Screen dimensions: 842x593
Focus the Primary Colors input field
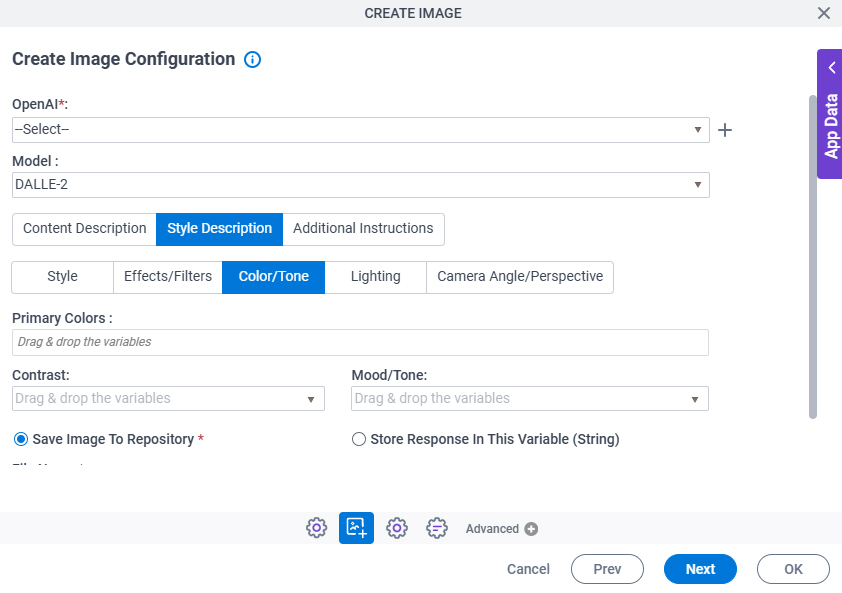[x=360, y=342]
